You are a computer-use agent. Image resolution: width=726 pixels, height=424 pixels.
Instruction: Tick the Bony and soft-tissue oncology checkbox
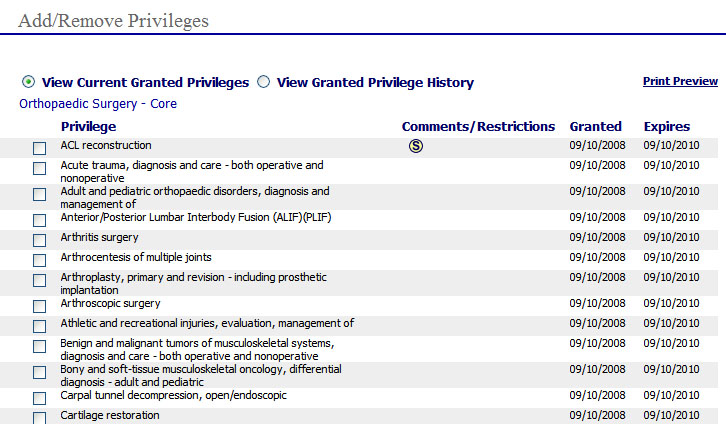39,372
